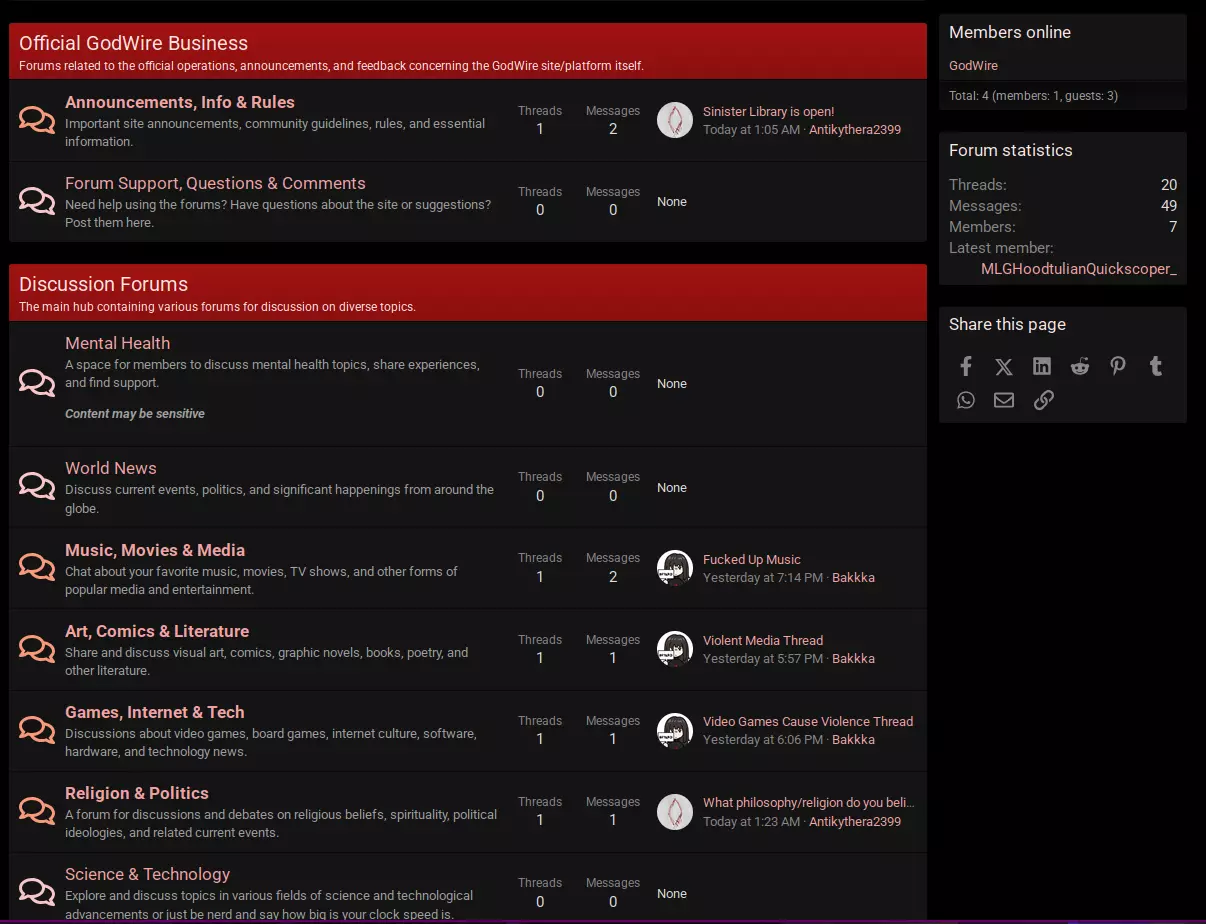
Task: View latest member MLGHoodtulianQuickscoper_ profile
Action: pos(1078,269)
